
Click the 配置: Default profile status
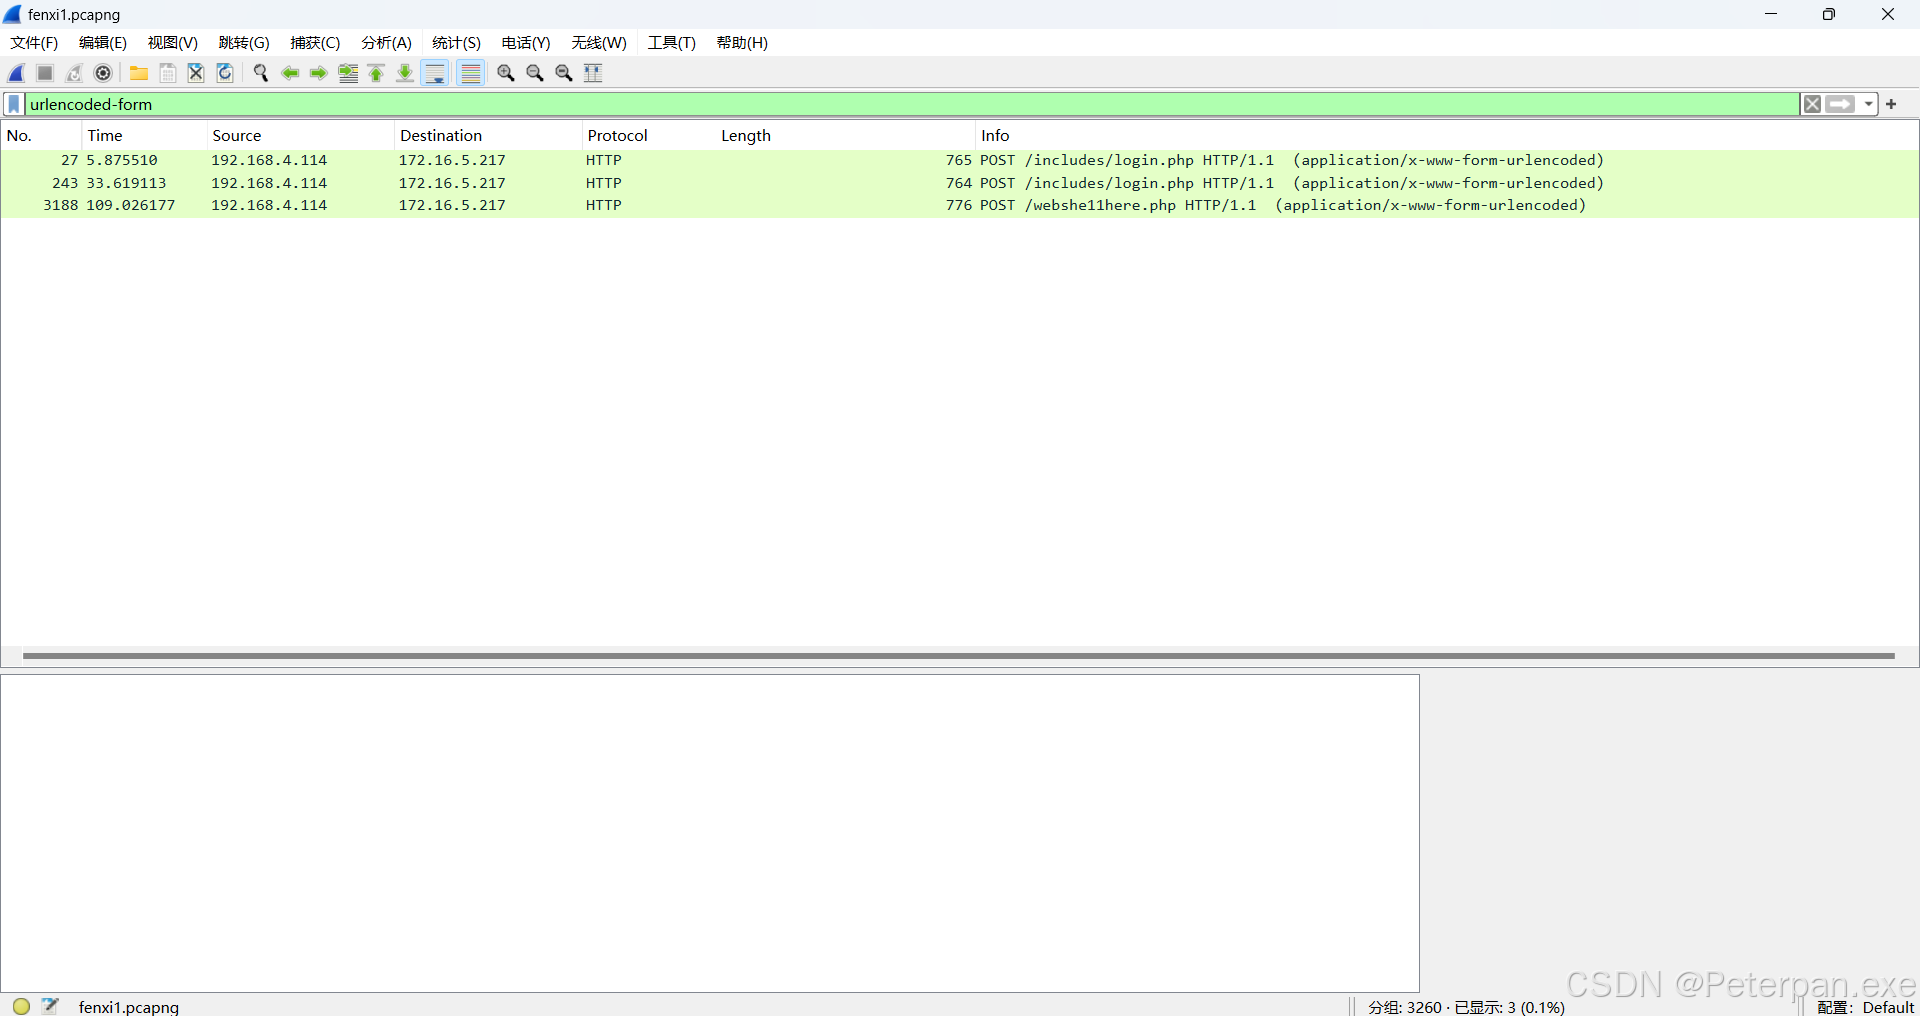tap(1865, 1007)
